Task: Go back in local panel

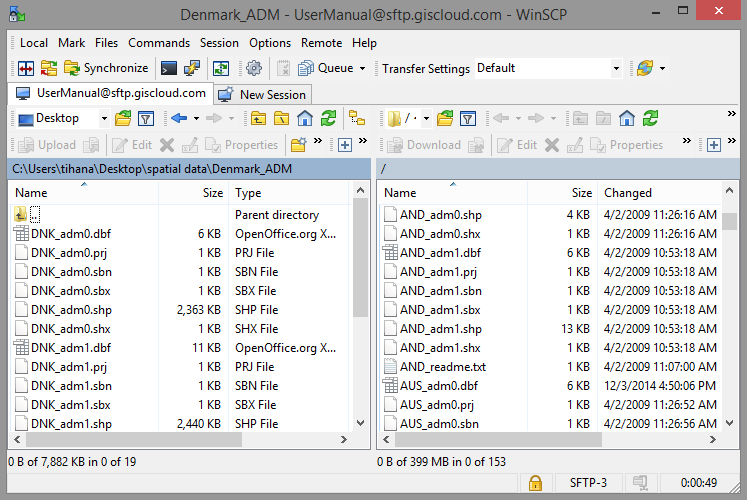Action: 179,119
